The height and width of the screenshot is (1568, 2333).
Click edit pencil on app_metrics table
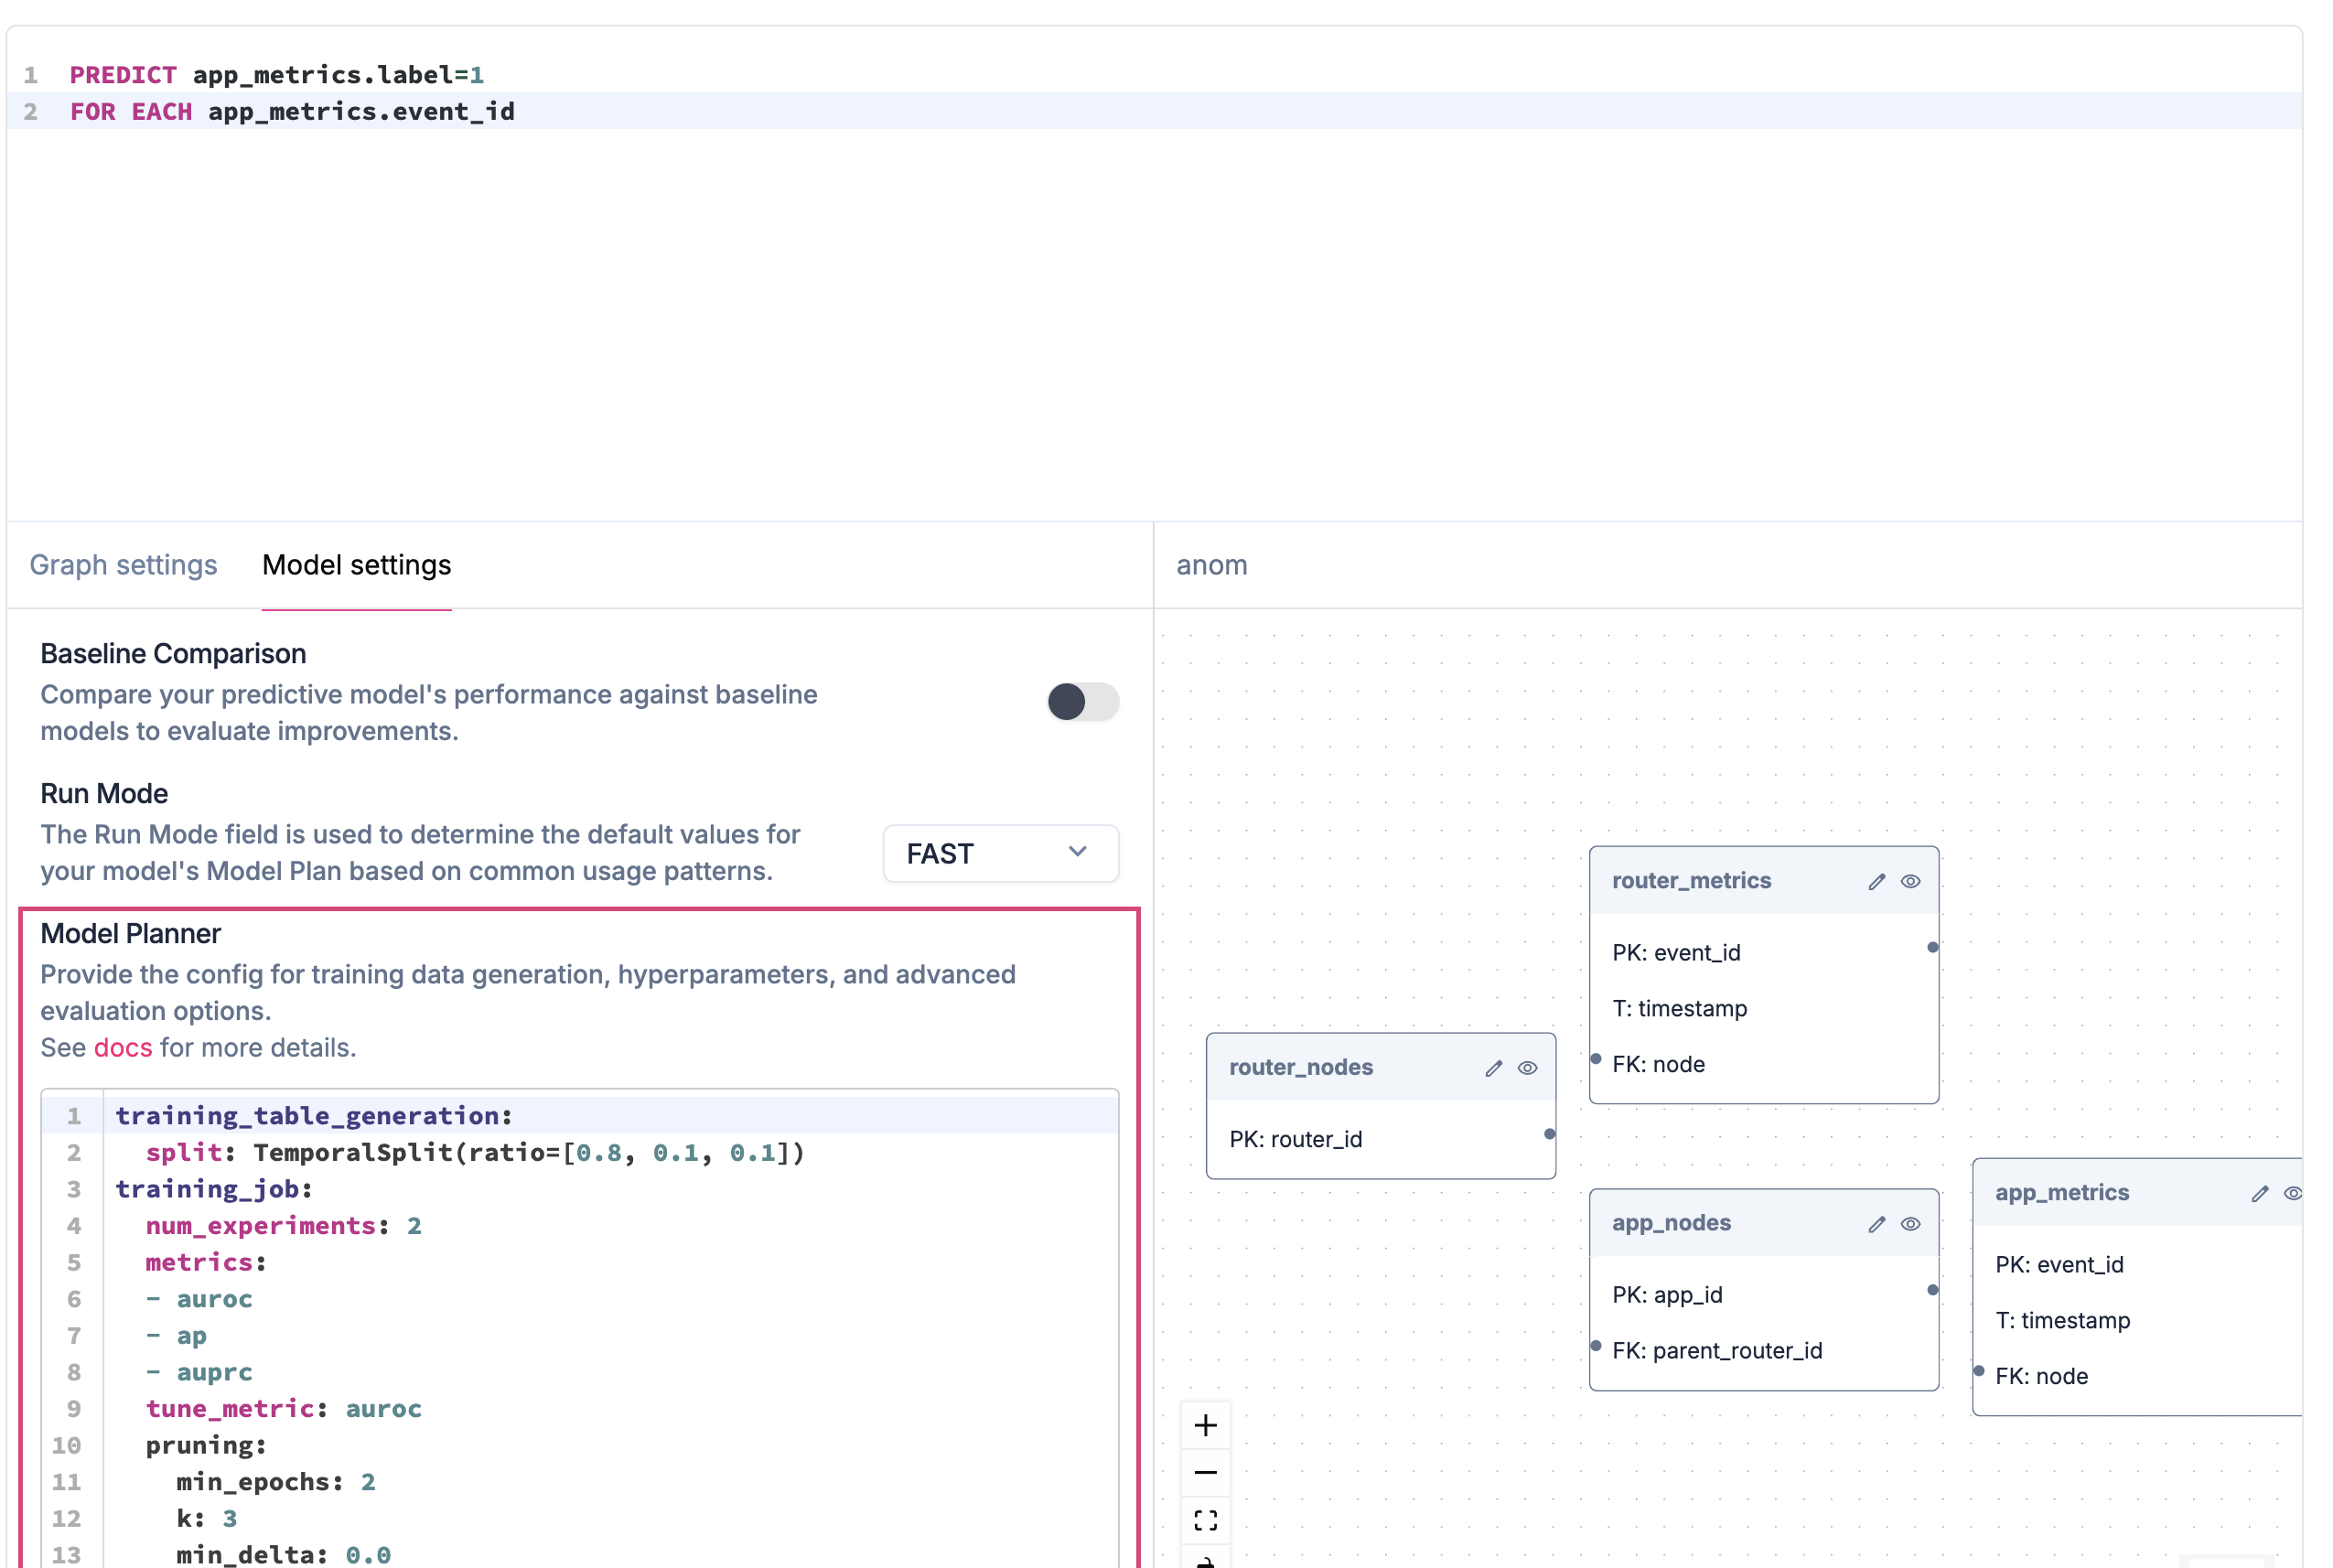point(2259,1193)
